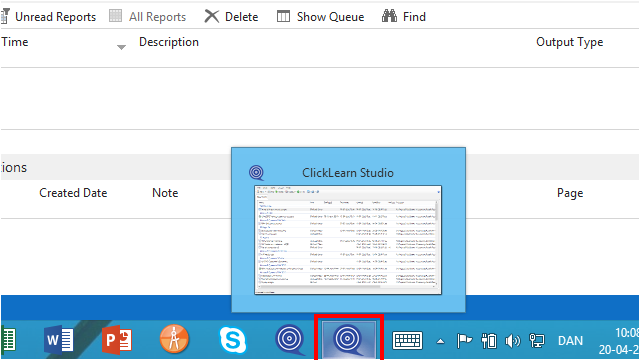Viewport: 640px width, 360px height.
Task: Sort by Description column header
Action: pyautogui.click(x=169, y=42)
